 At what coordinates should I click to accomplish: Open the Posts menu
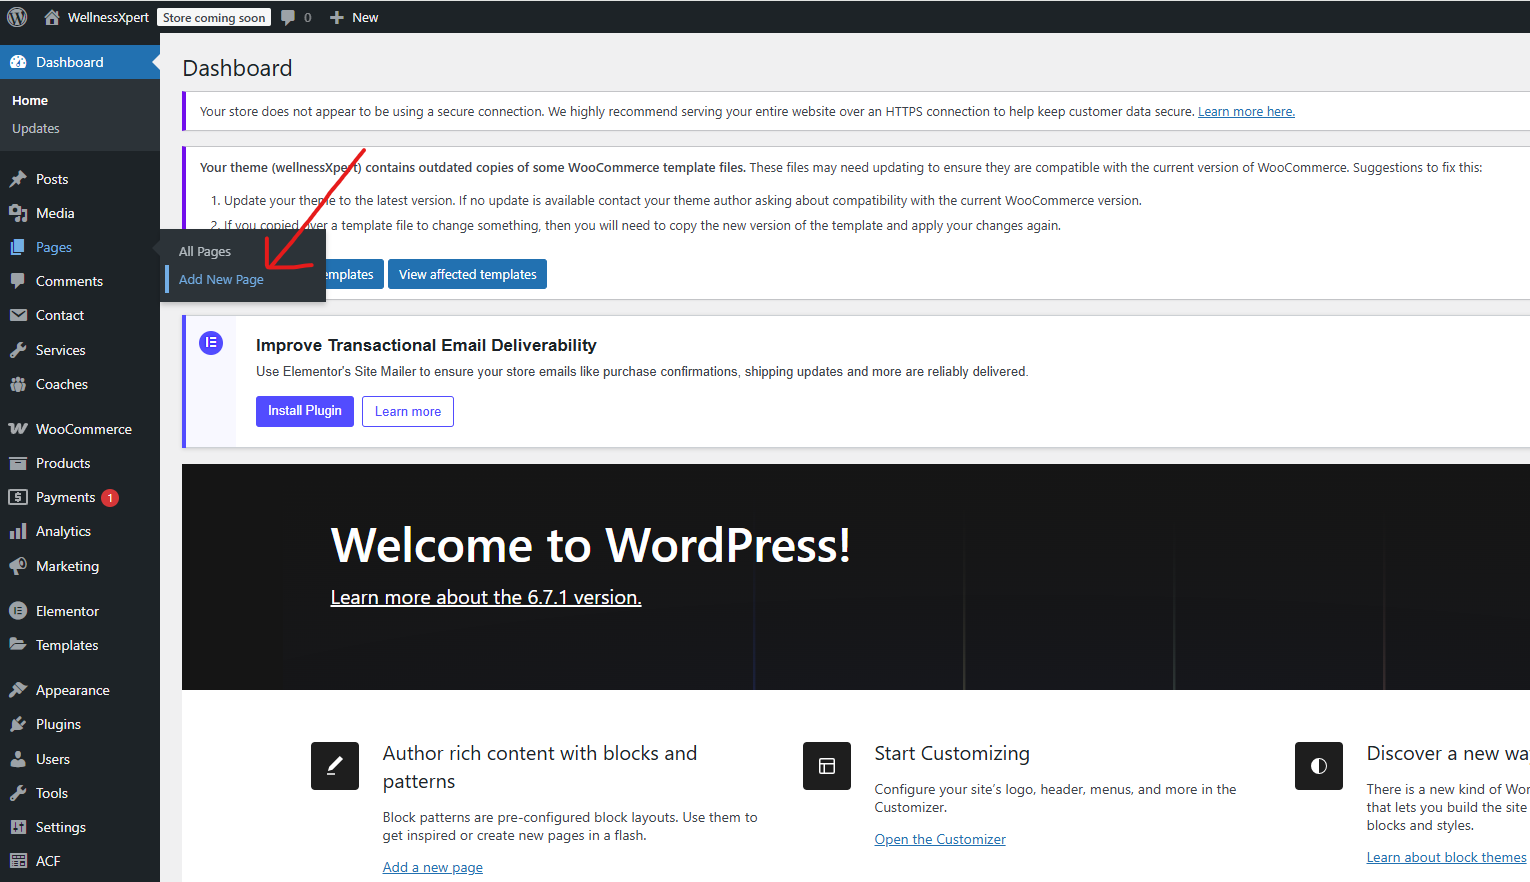pos(80,179)
